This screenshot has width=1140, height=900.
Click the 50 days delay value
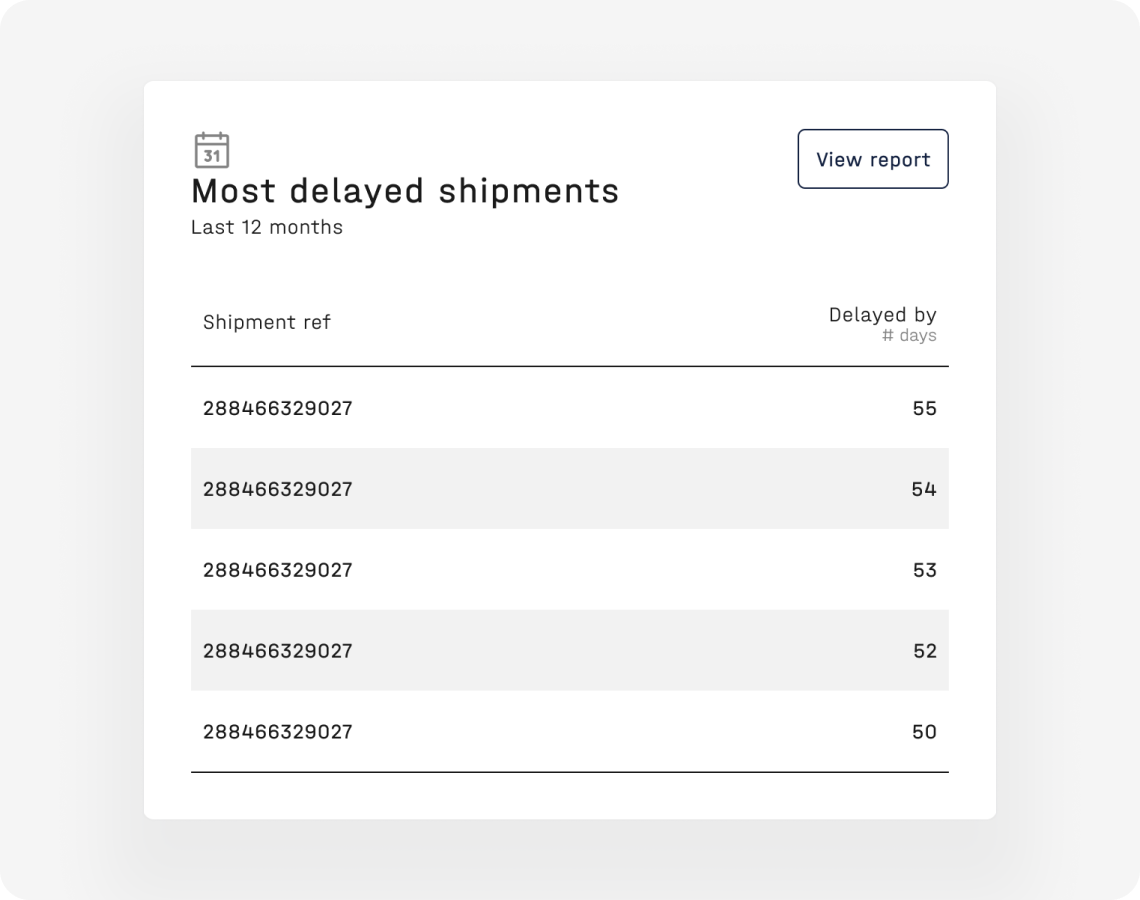[924, 731]
